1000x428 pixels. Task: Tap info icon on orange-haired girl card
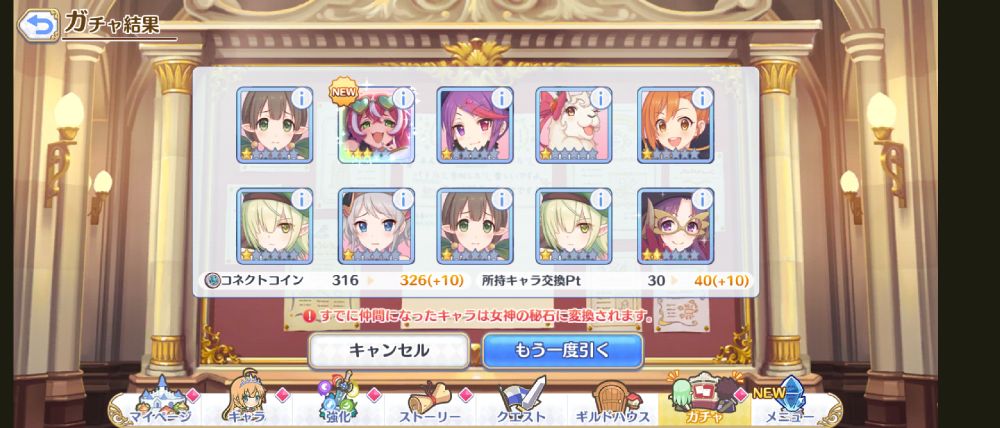click(x=703, y=98)
